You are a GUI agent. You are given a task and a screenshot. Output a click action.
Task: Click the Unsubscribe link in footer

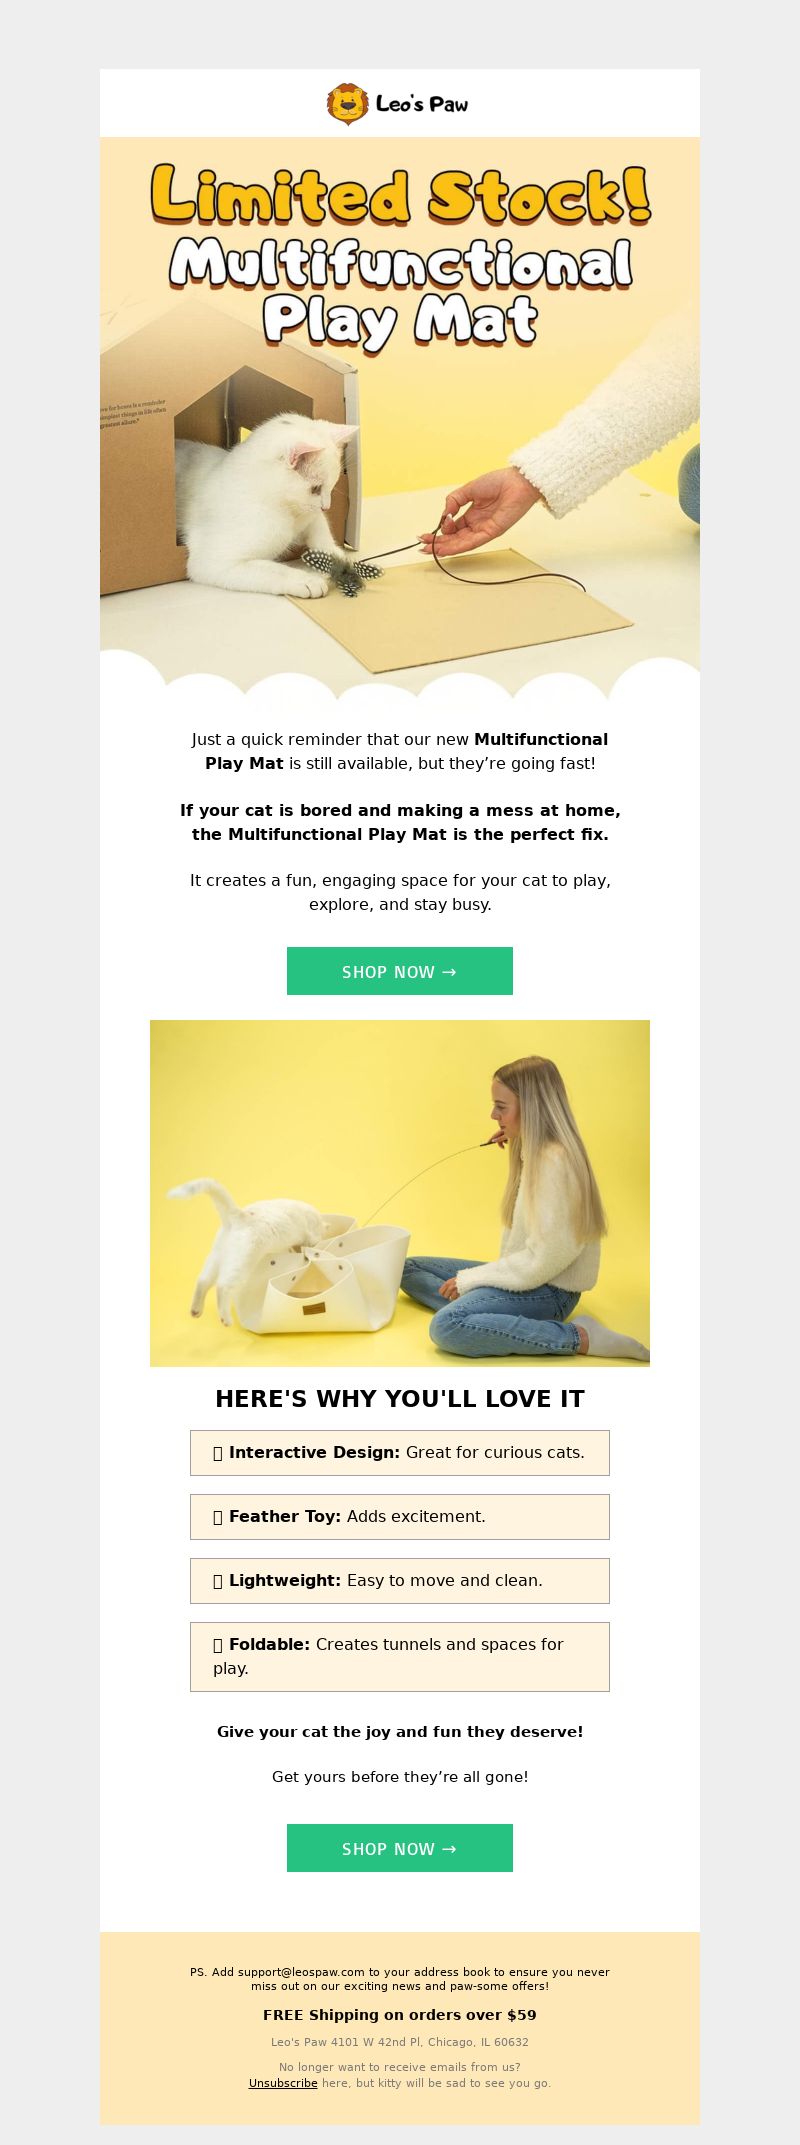pyautogui.click(x=283, y=2083)
